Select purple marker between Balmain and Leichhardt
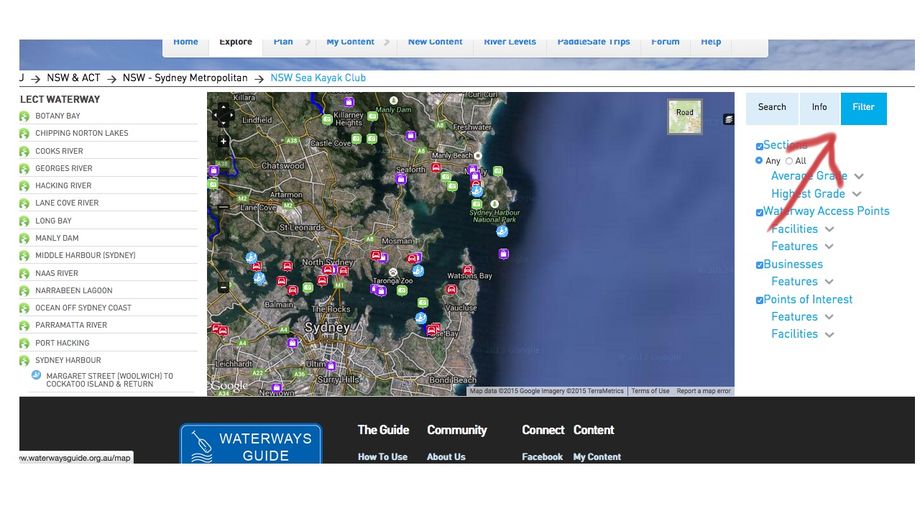 click(292, 343)
